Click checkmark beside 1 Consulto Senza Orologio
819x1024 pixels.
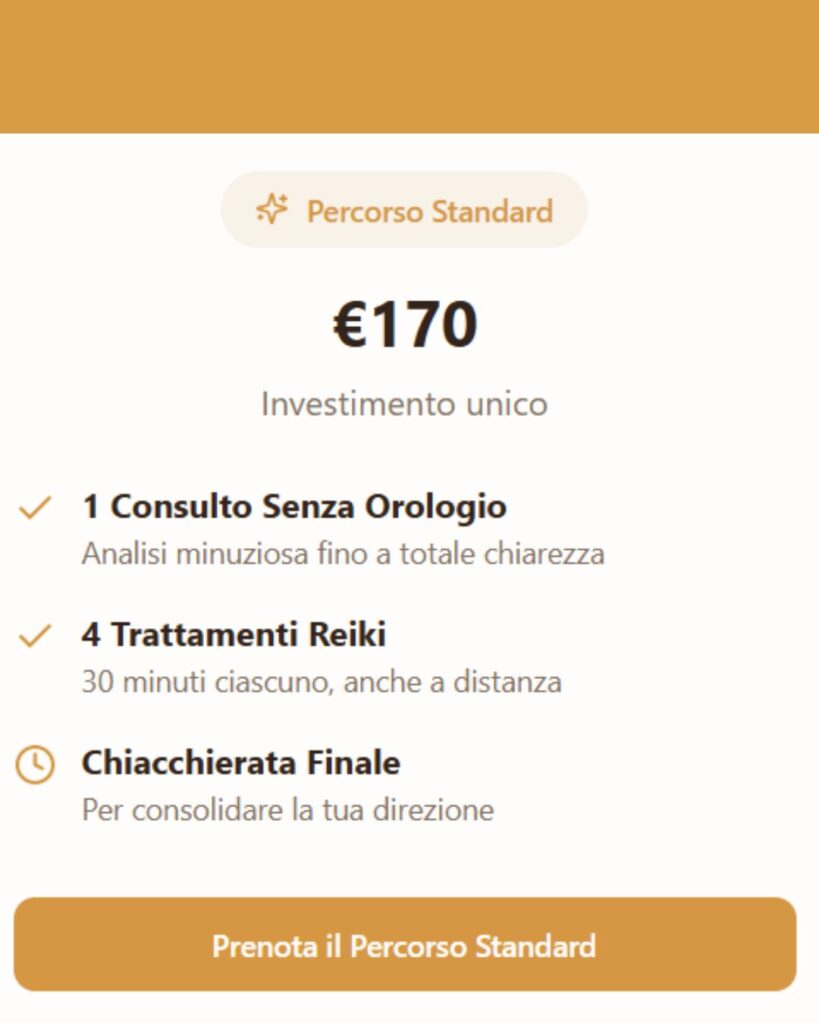35,508
